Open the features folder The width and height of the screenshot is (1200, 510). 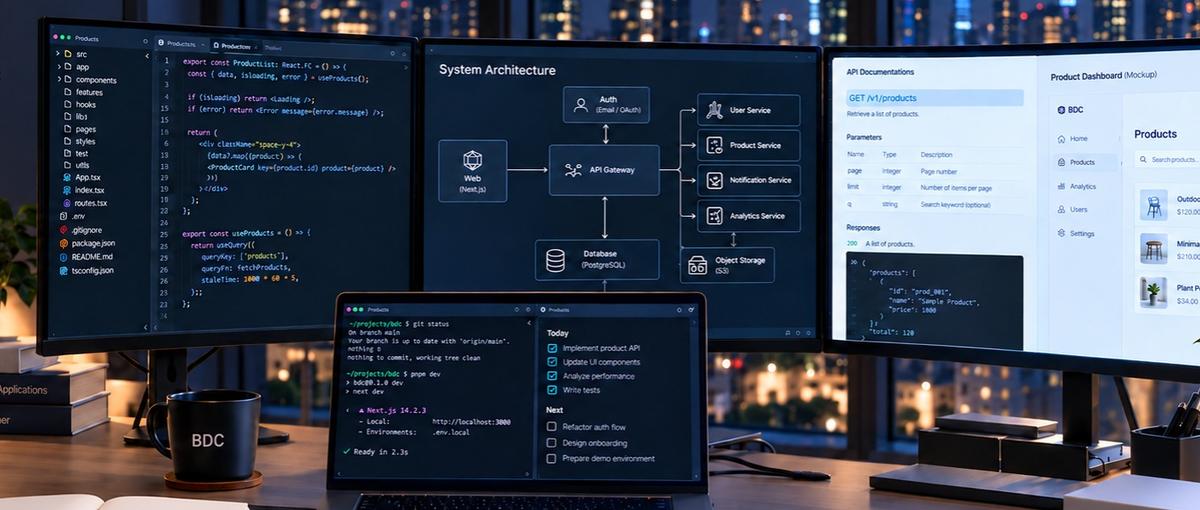[x=82, y=92]
